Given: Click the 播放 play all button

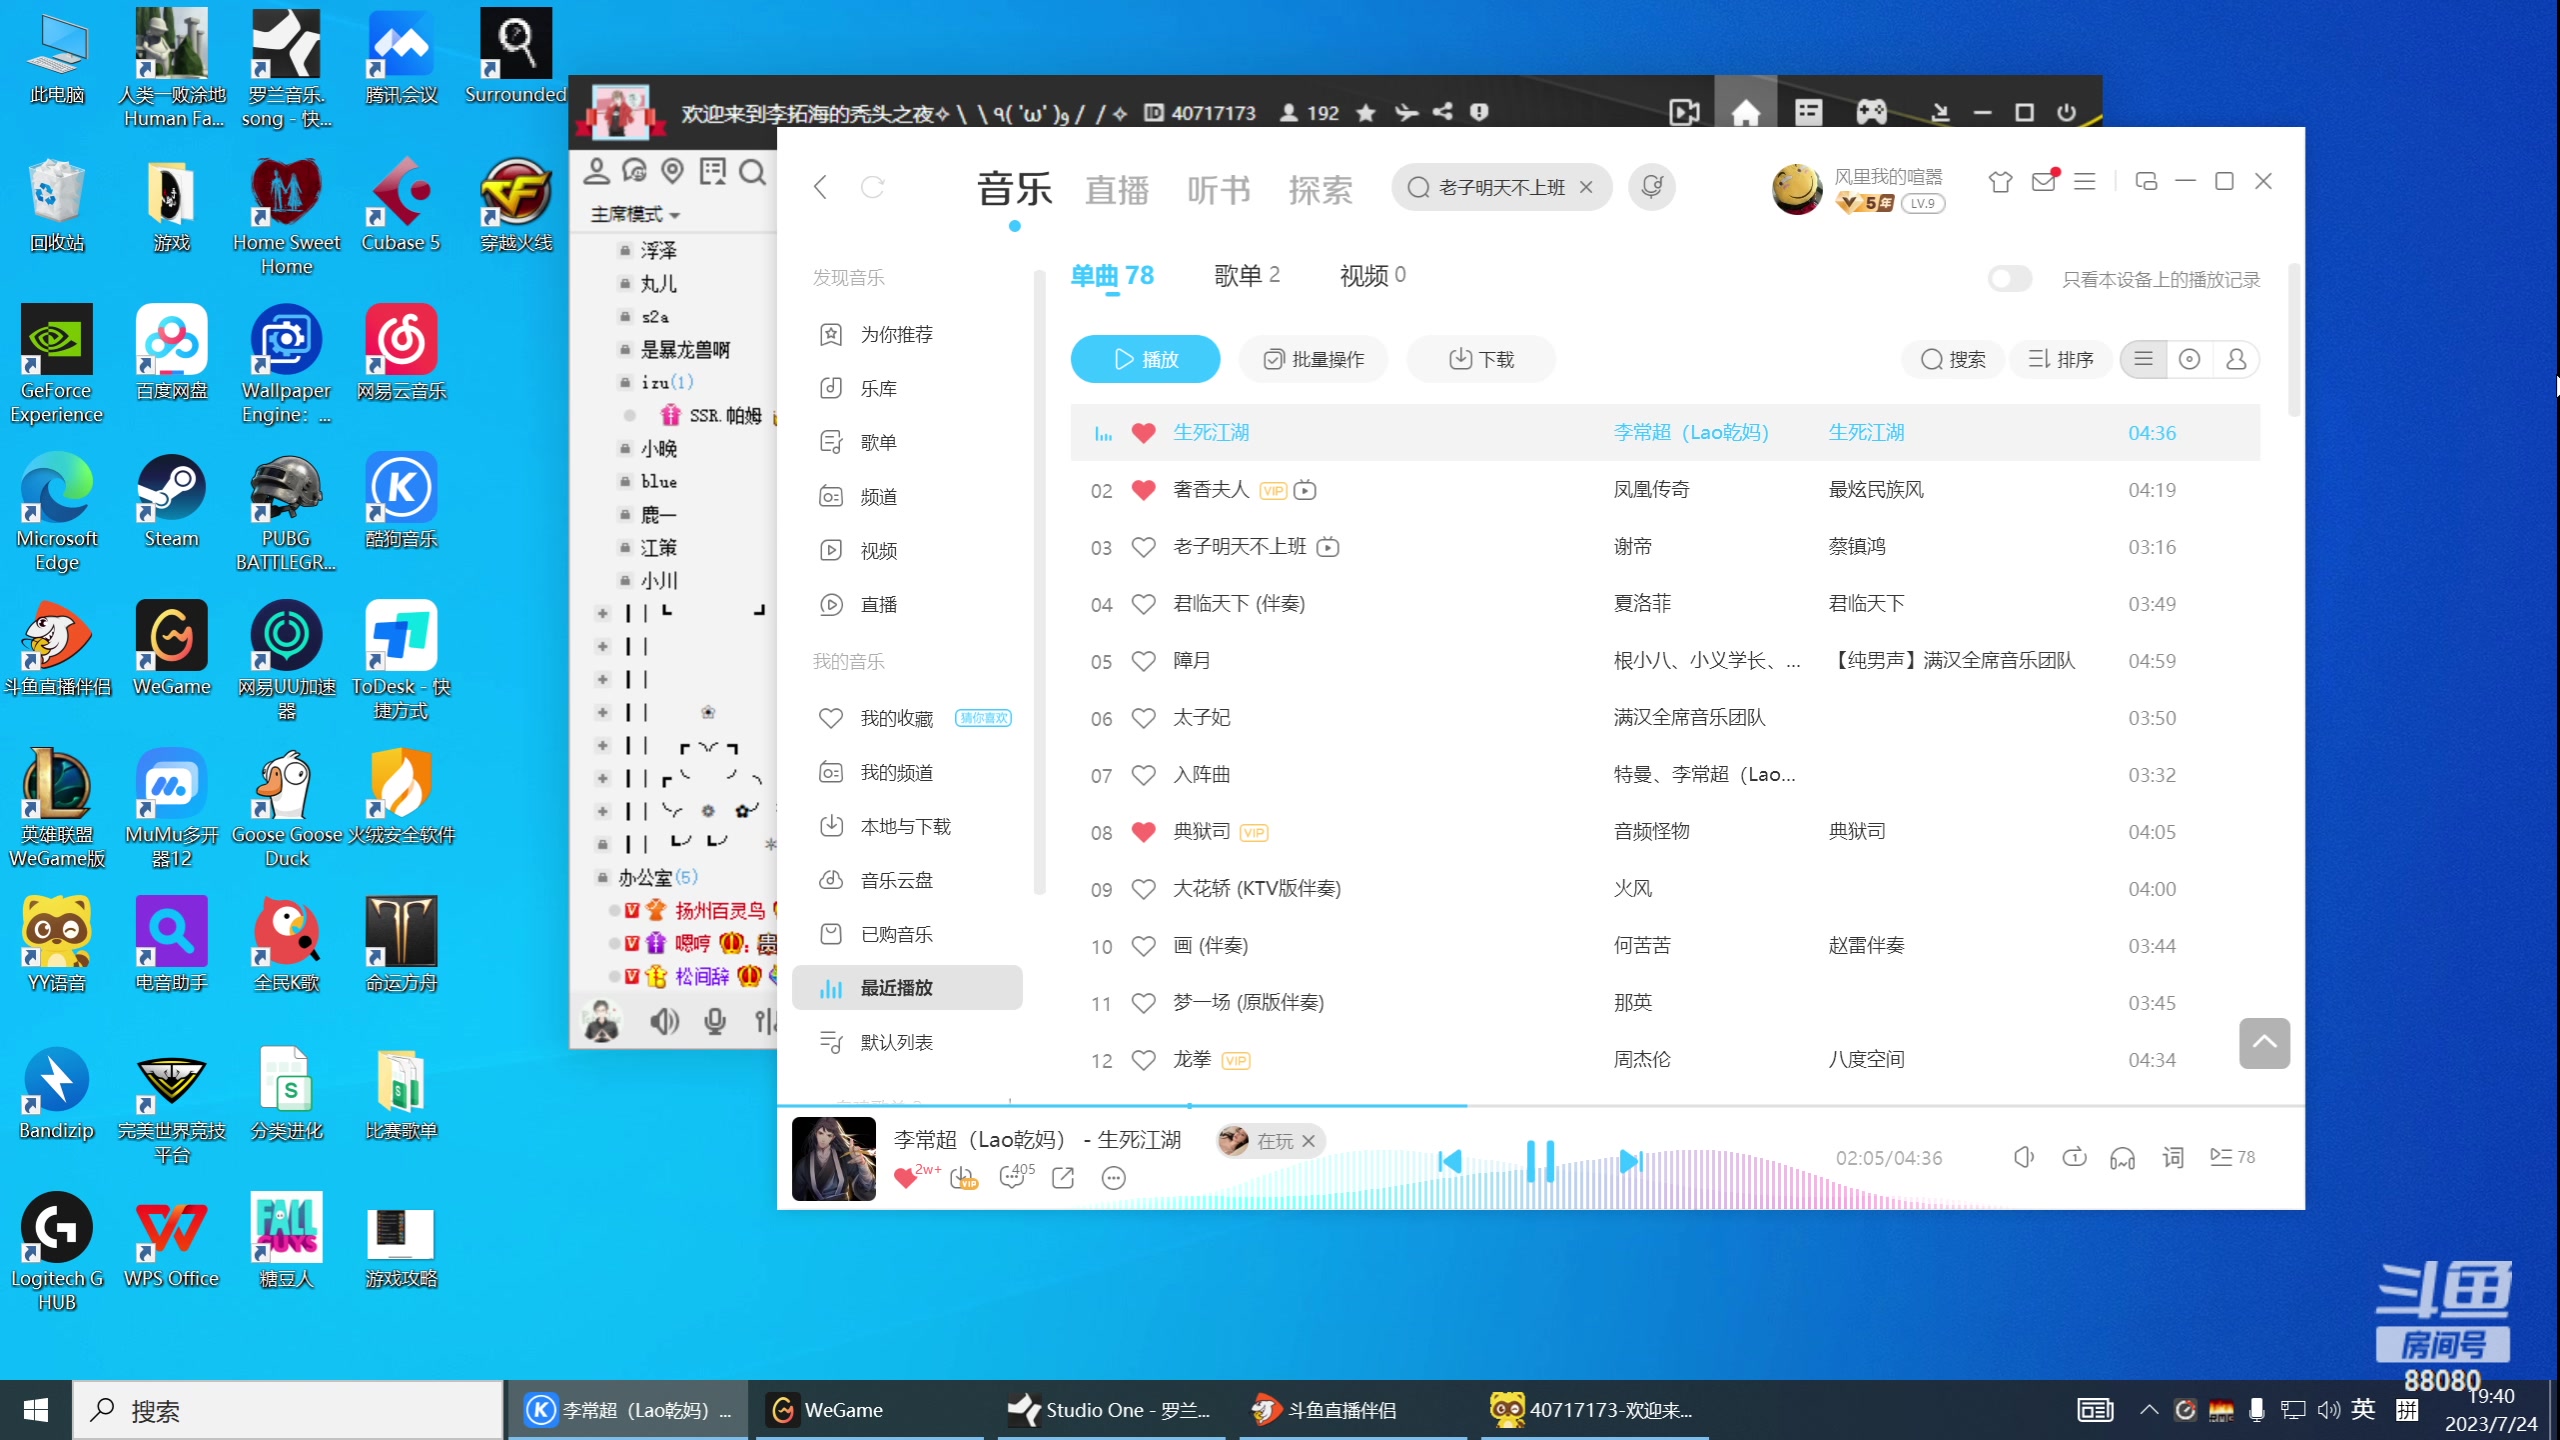Looking at the screenshot, I should pos(1145,359).
